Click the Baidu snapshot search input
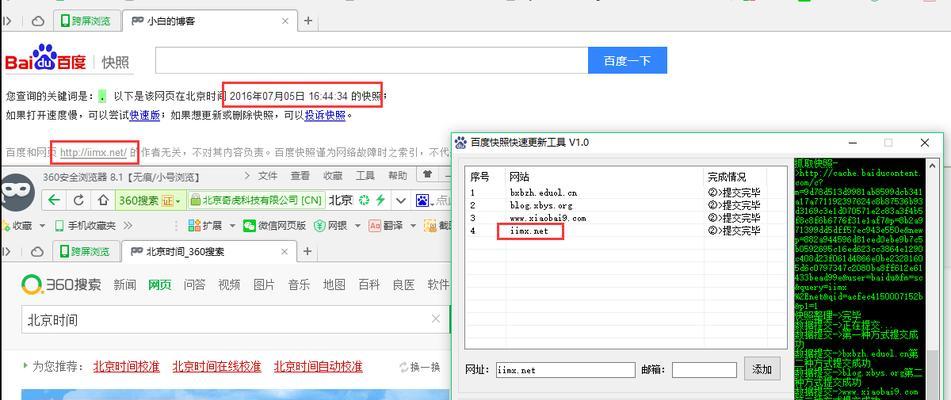Screen dimensions: 951x400 tap(372, 61)
